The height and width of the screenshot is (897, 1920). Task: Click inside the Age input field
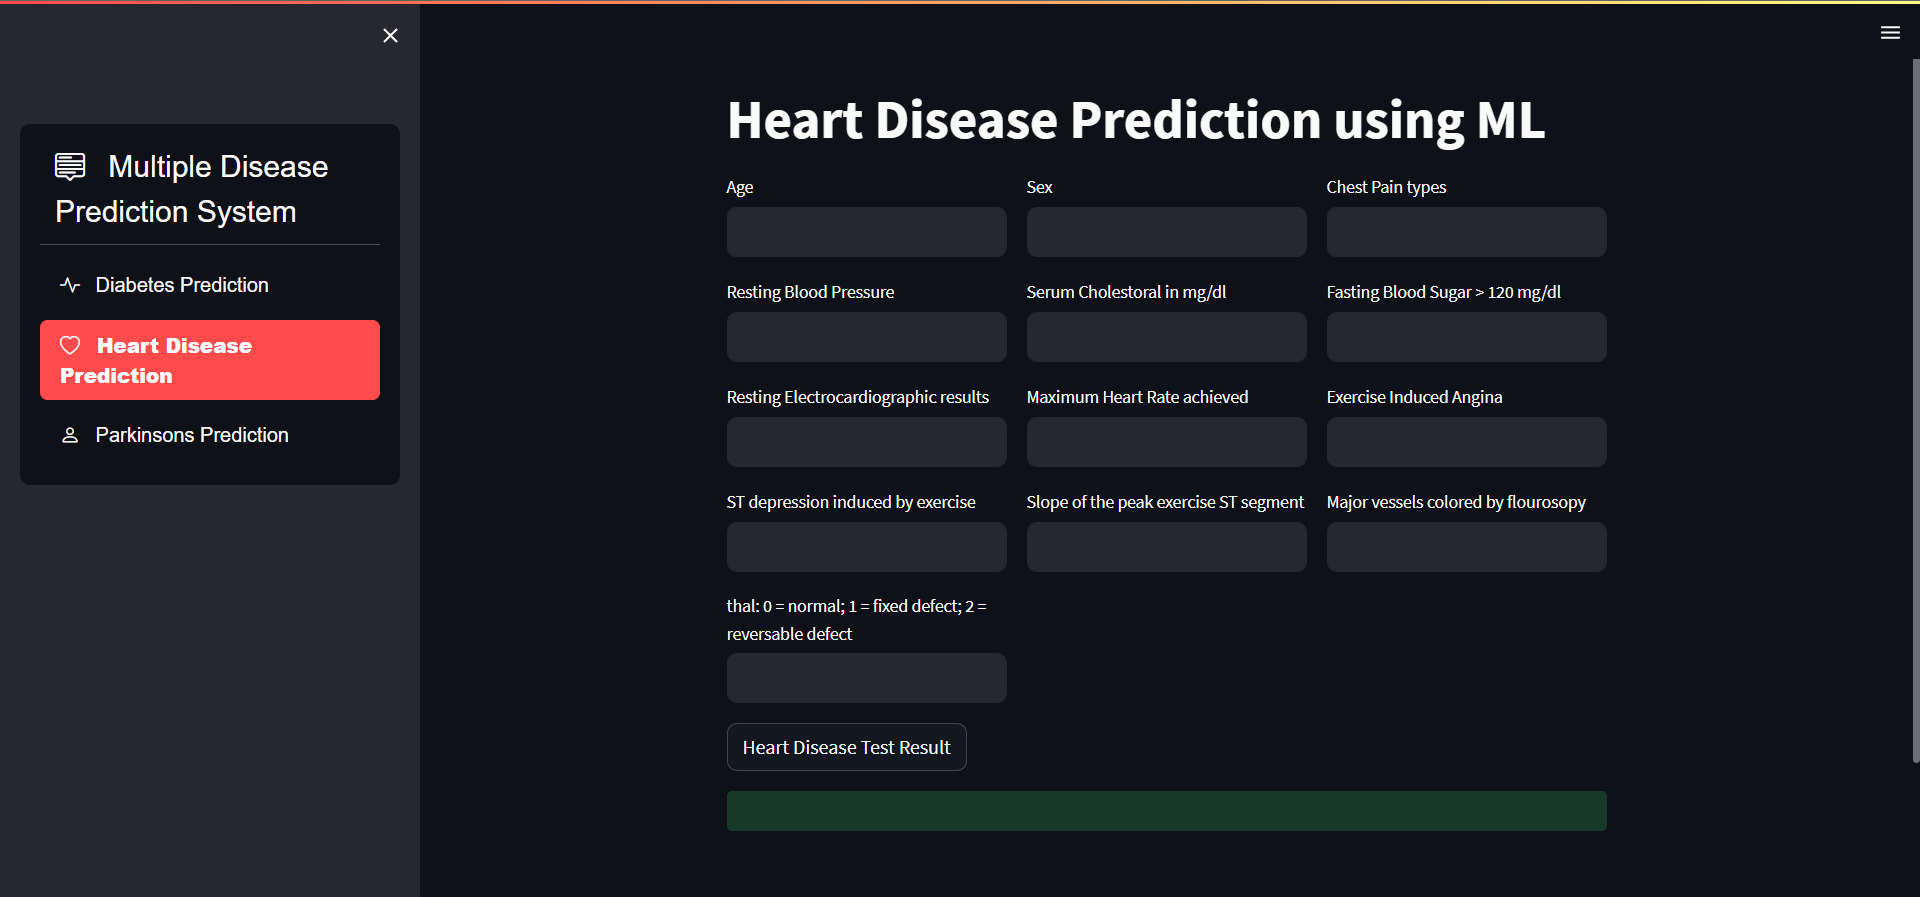[x=866, y=232]
